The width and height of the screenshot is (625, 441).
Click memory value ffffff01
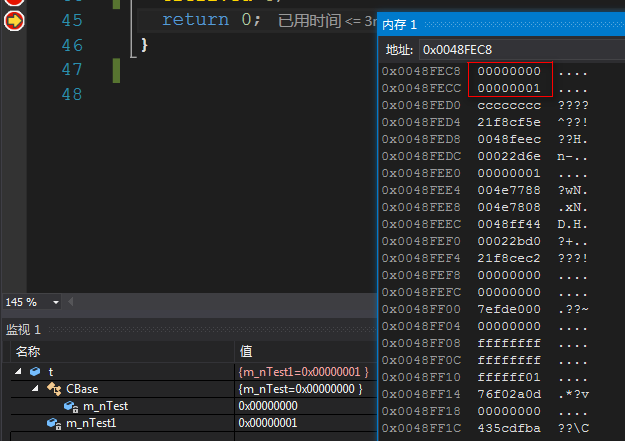click(x=509, y=377)
